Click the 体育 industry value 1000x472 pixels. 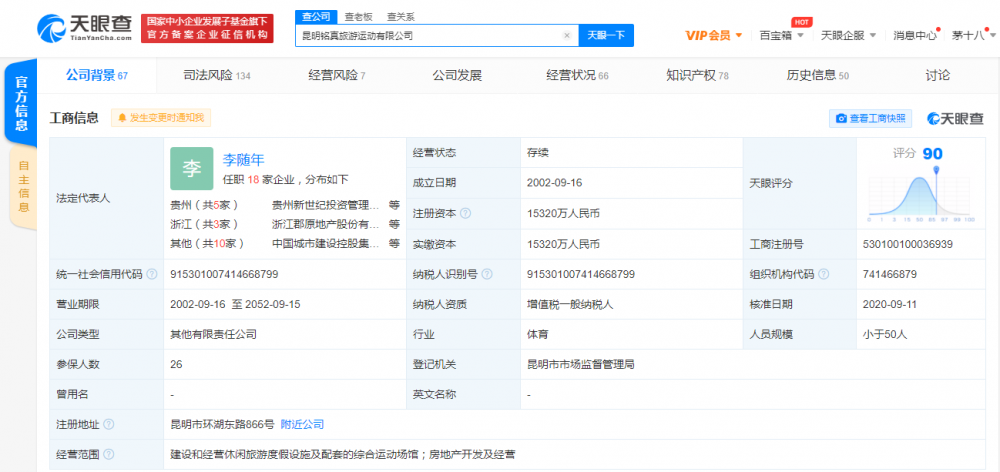click(538, 334)
